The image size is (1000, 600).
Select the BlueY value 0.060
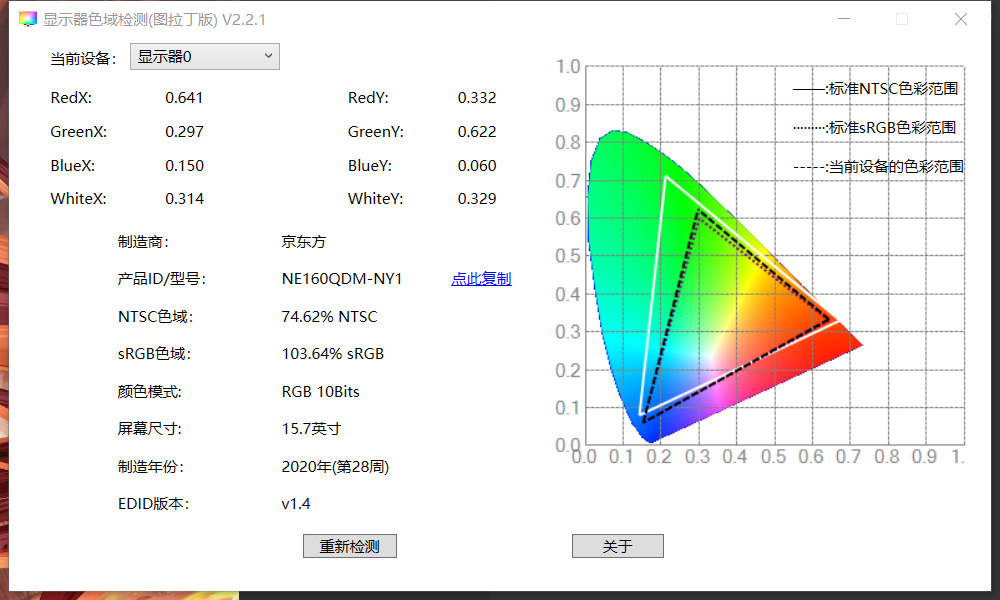tap(476, 165)
